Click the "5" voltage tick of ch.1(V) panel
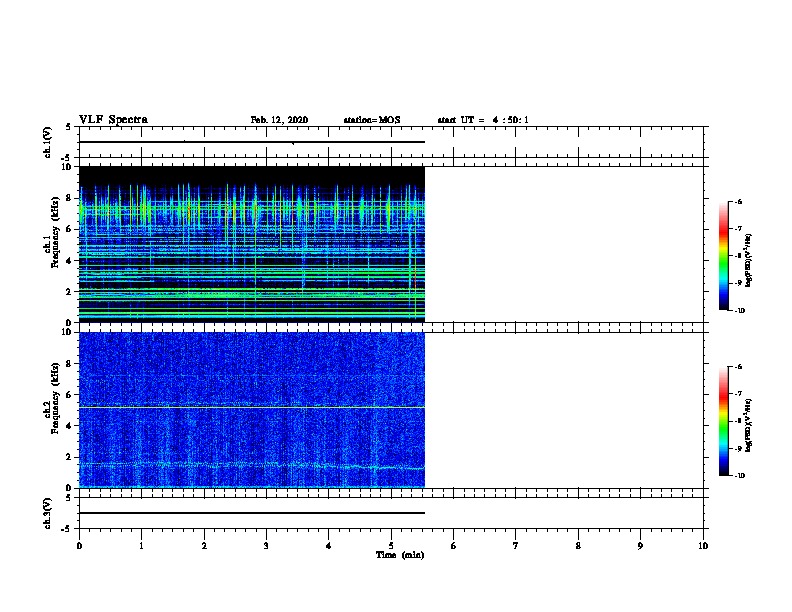 pyautogui.click(x=69, y=127)
